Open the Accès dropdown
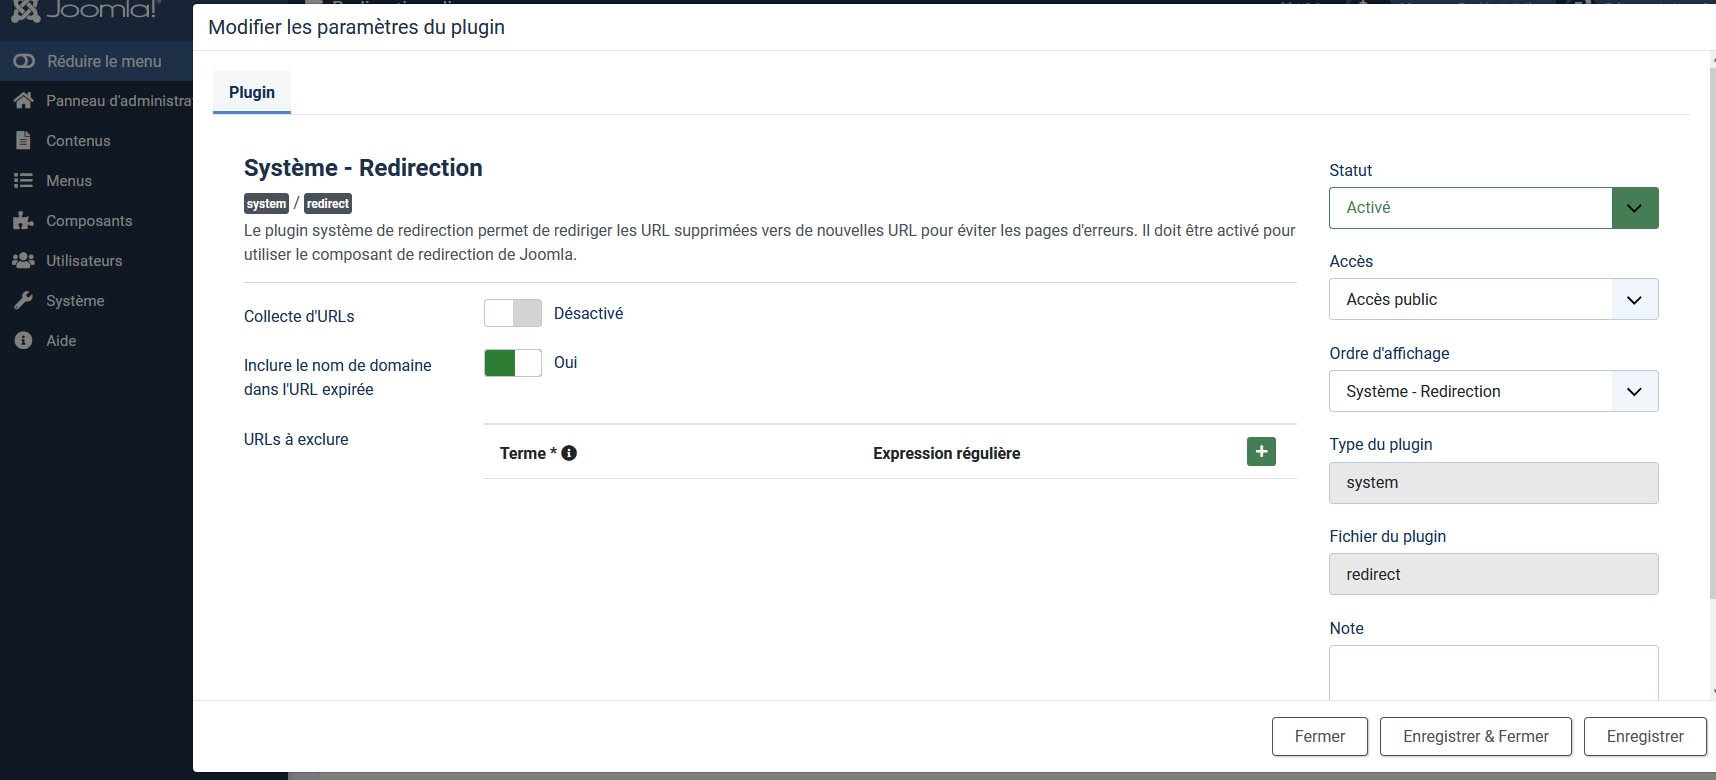1716x780 pixels. coord(1493,299)
